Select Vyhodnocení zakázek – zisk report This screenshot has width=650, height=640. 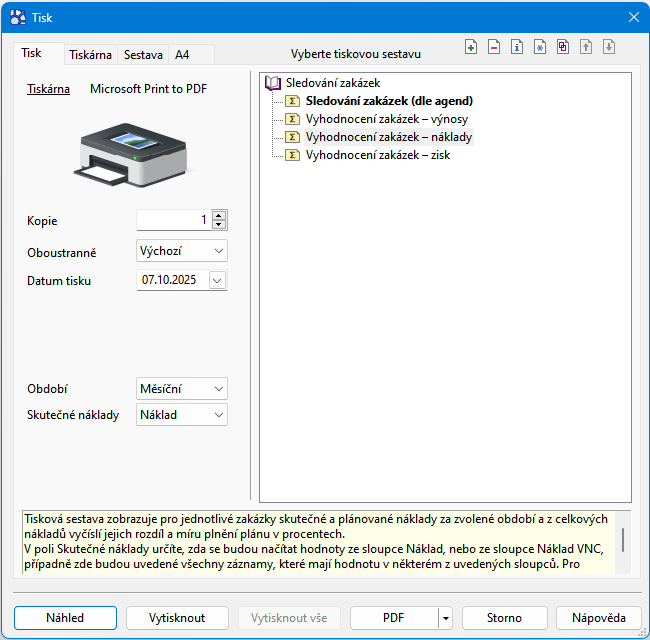point(377,155)
